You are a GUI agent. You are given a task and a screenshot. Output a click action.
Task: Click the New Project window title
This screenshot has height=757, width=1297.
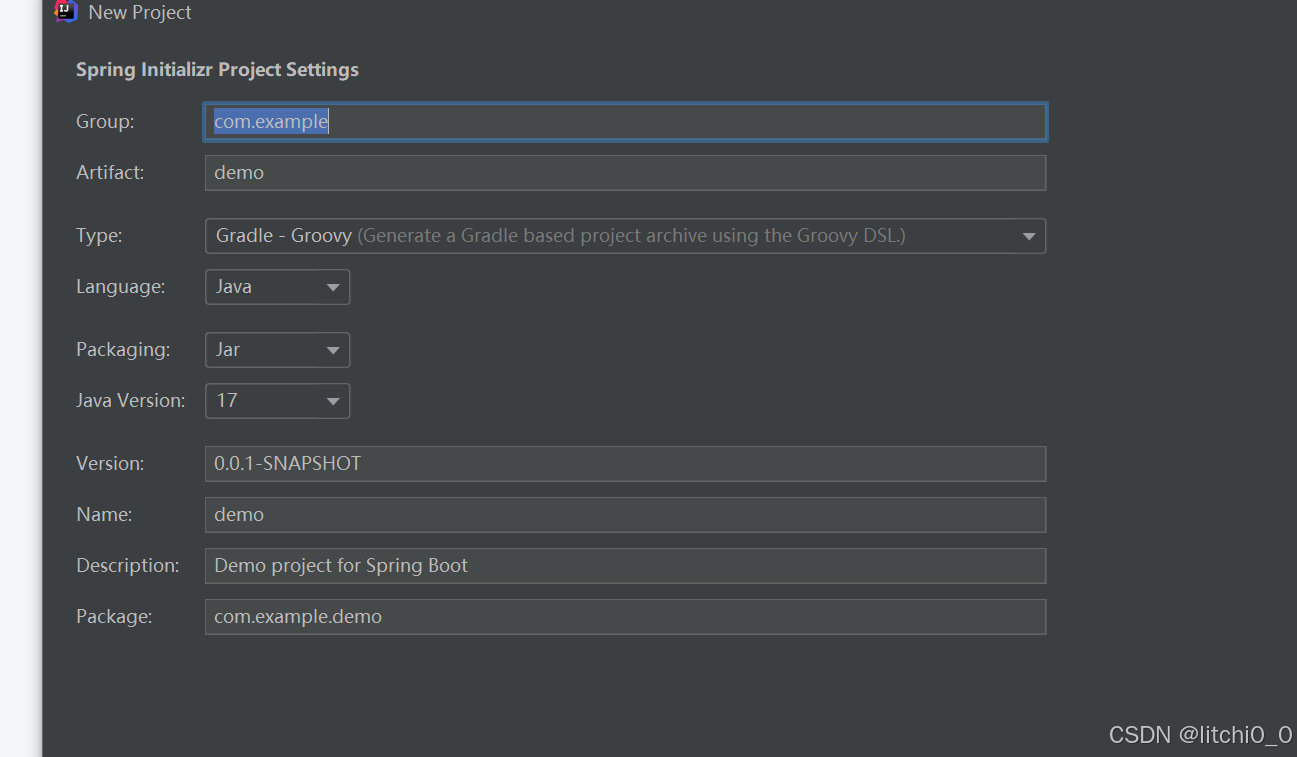(140, 12)
